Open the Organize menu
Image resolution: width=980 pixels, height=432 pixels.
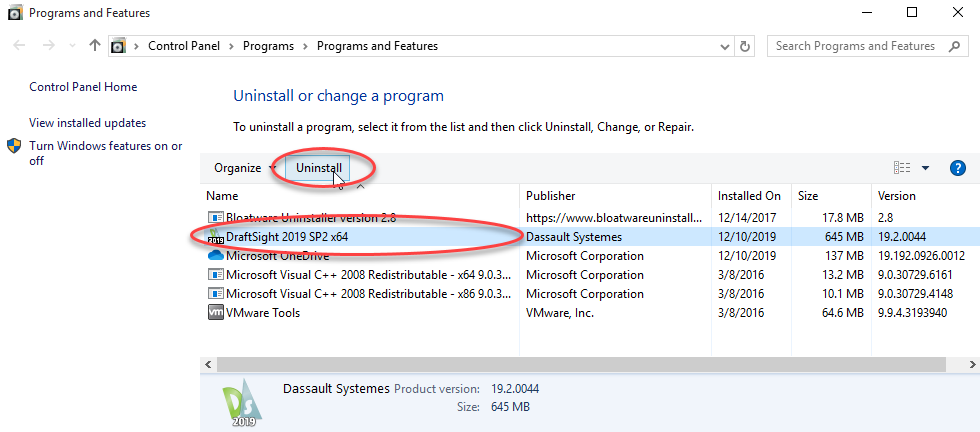(x=244, y=168)
